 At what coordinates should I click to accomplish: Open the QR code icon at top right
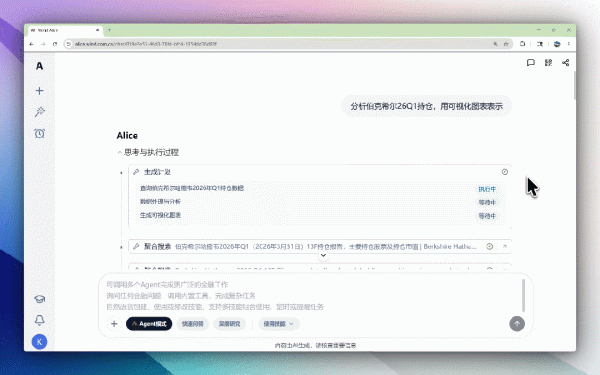pyautogui.click(x=548, y=62)
